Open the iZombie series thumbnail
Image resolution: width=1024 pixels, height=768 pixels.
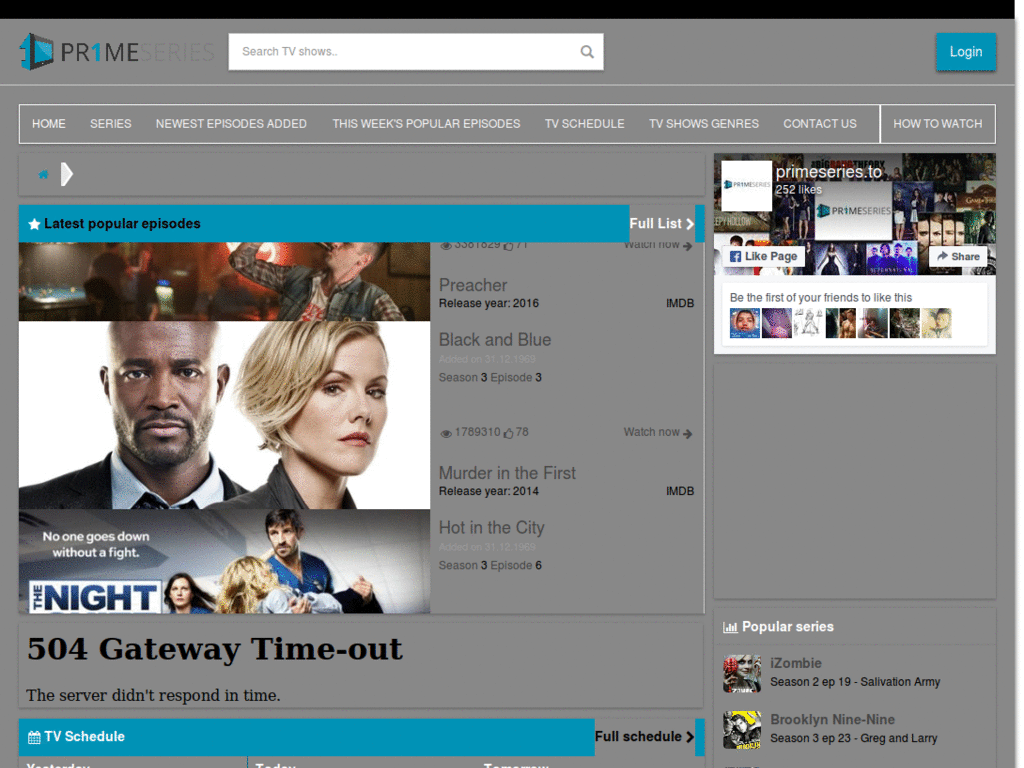coord(742,673)
